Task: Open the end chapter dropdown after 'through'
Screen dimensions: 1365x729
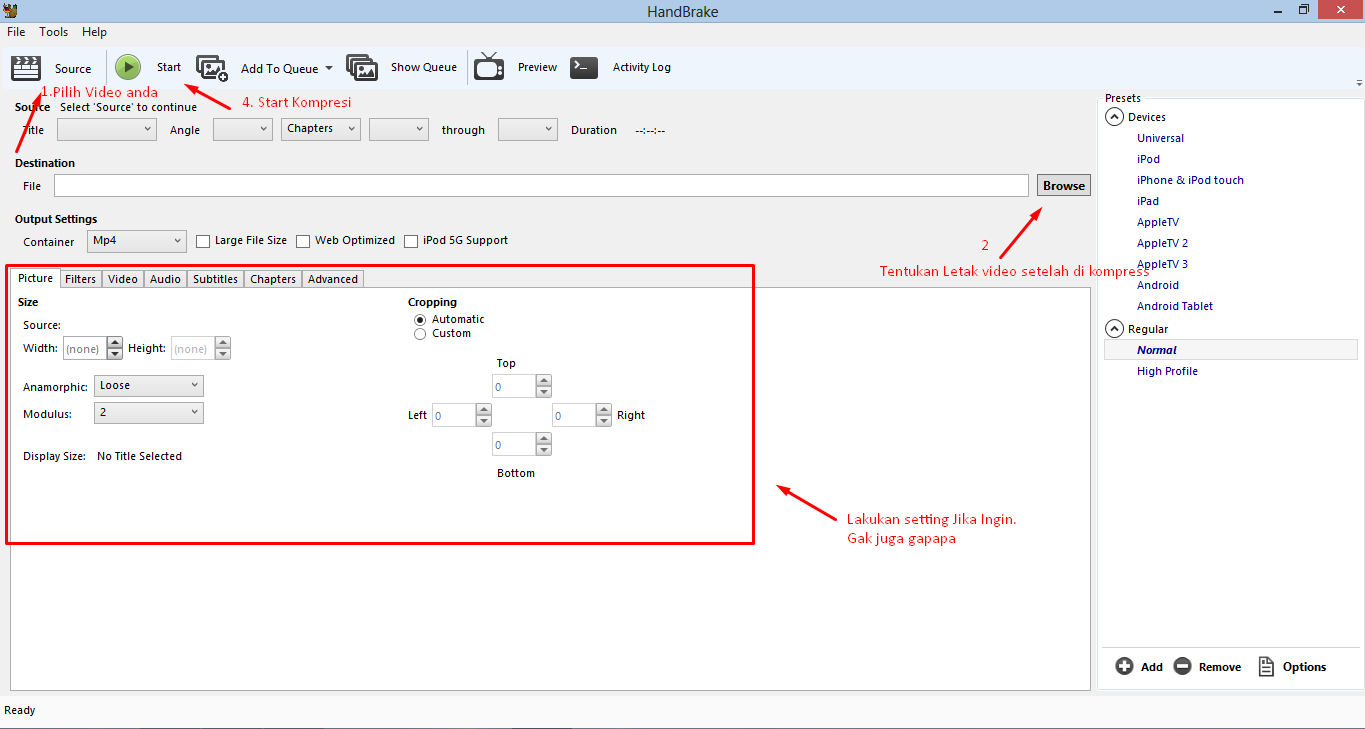Action: [528, 129]
